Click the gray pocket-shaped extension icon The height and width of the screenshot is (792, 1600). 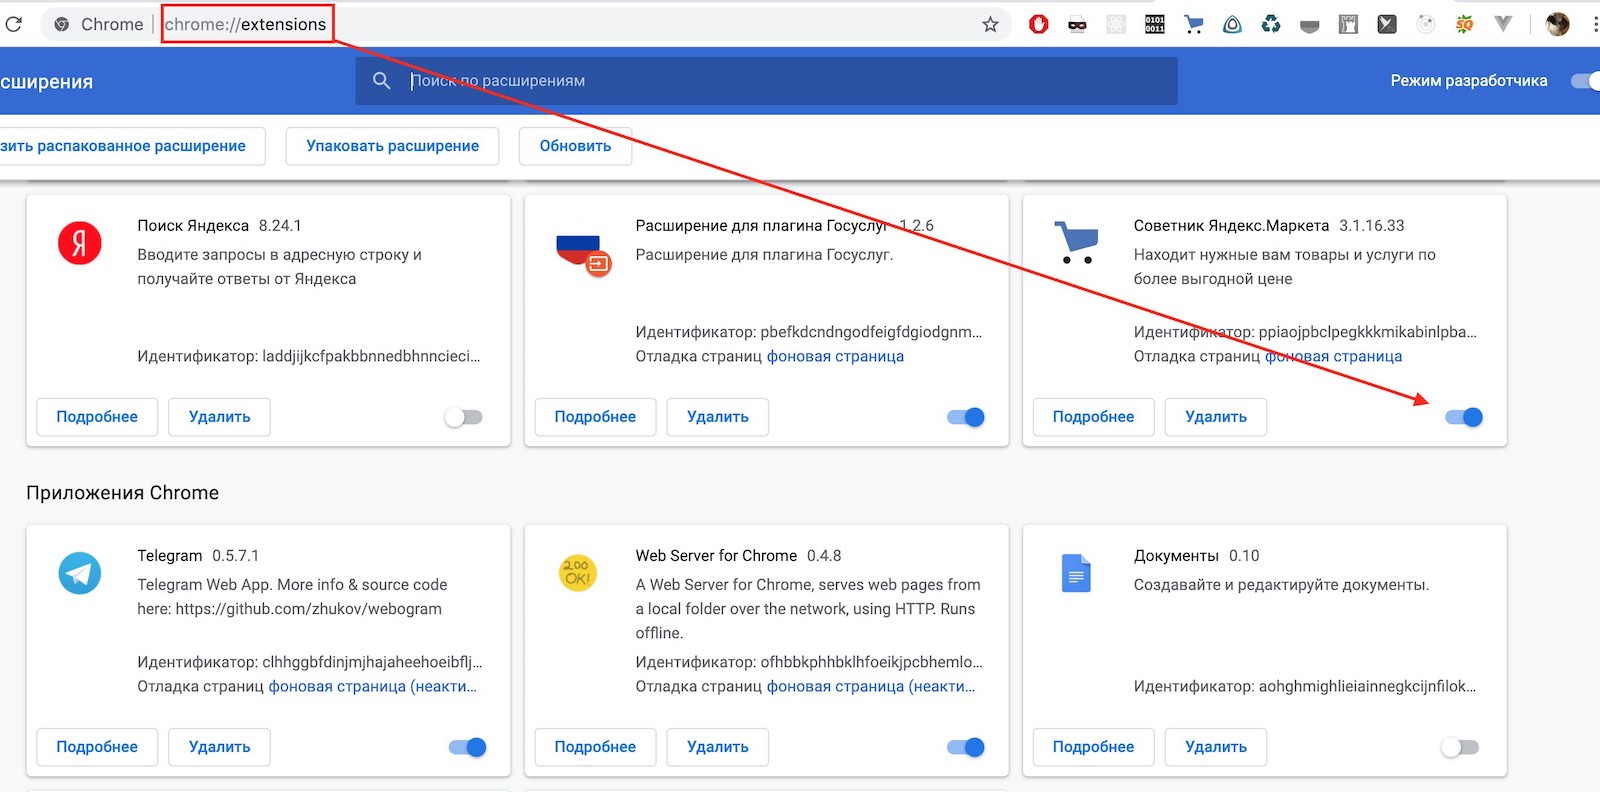tap(1310, 26)
